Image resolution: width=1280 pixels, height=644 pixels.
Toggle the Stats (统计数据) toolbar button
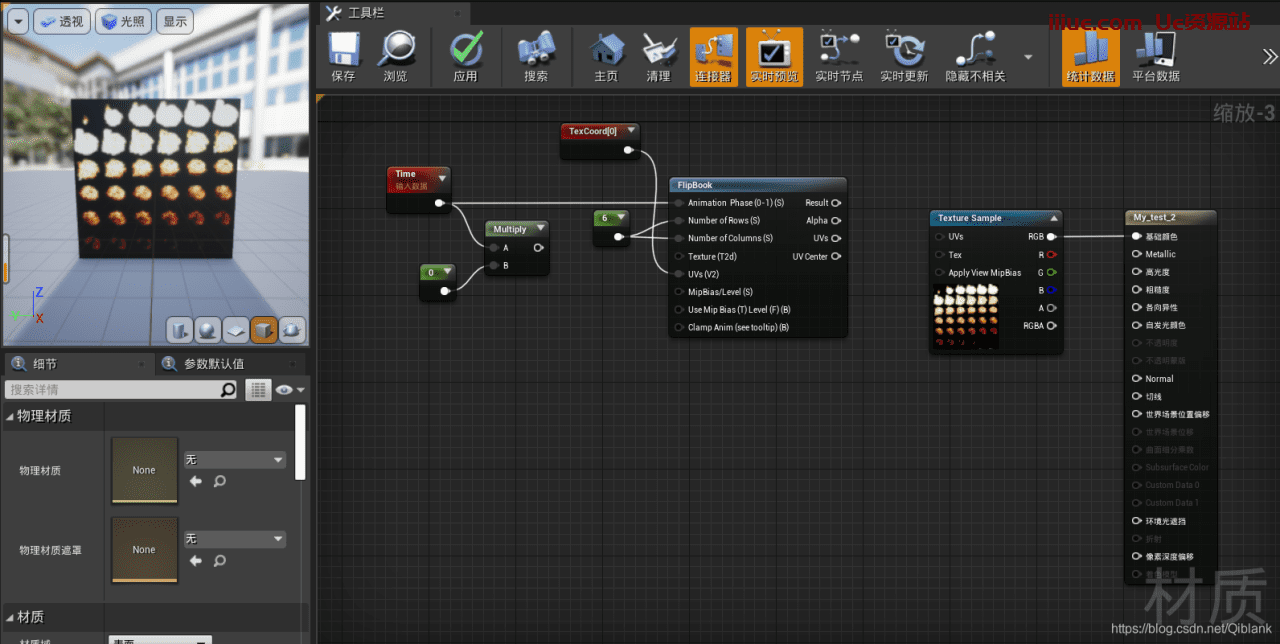(1090, 56)
